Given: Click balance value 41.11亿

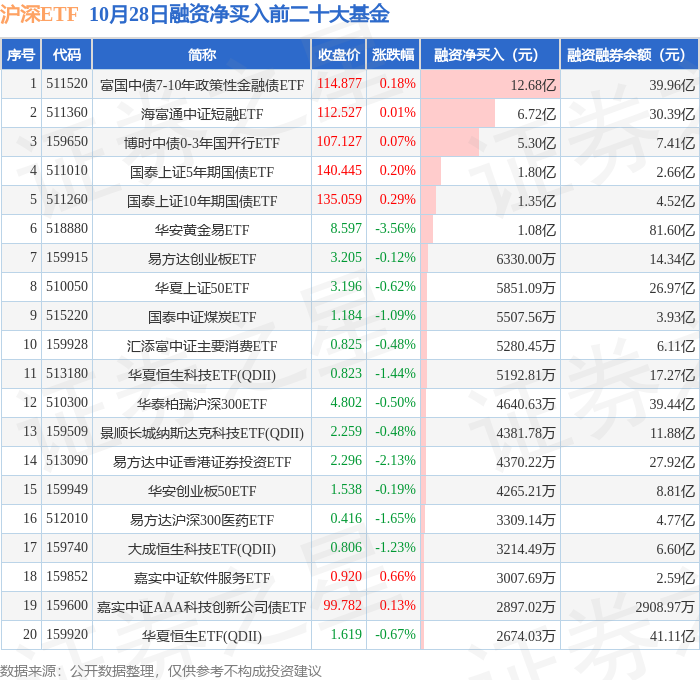Looking at the screenshot, I should (672, 636).
